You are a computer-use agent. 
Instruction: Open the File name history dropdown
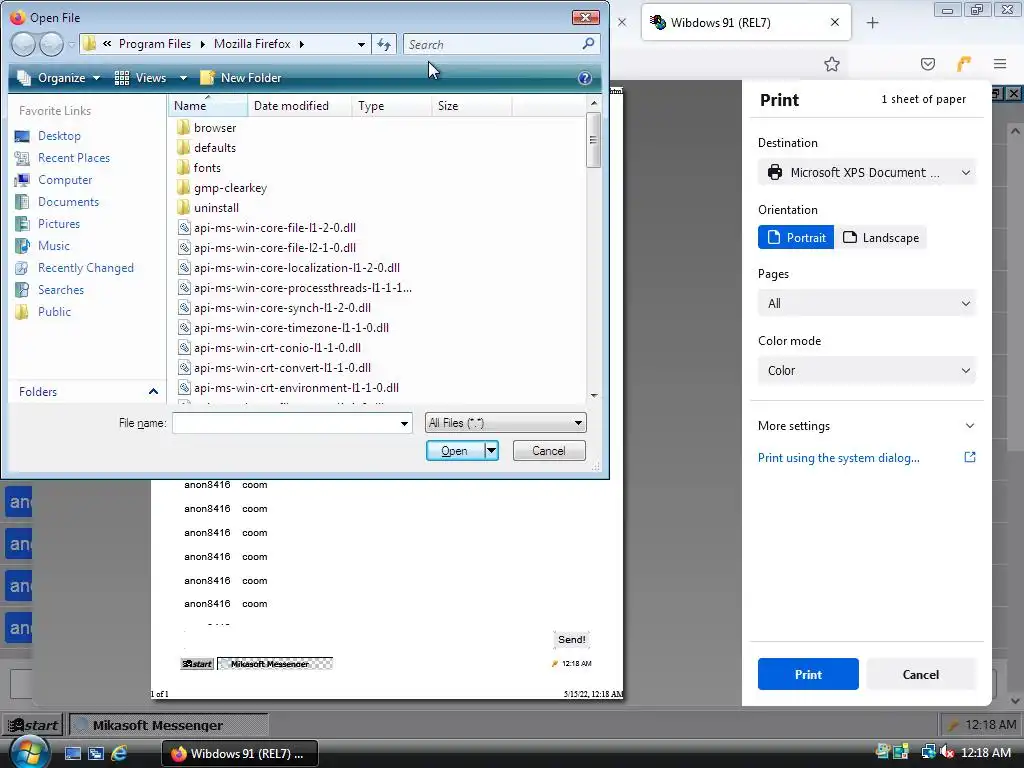pos(404,424)
